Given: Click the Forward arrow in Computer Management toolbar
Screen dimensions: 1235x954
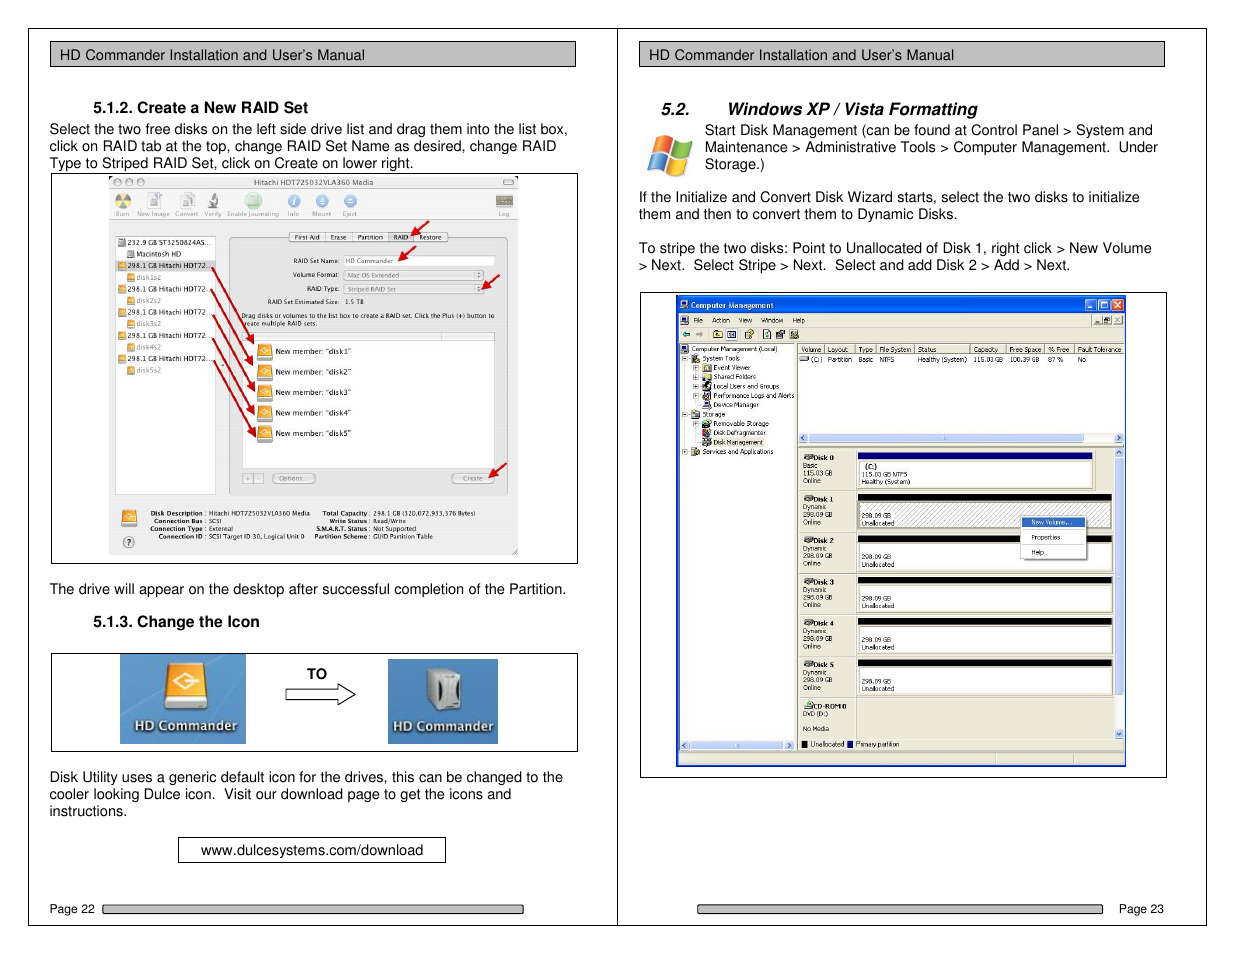Looking at the screenshot, I should tap(699, 334).
